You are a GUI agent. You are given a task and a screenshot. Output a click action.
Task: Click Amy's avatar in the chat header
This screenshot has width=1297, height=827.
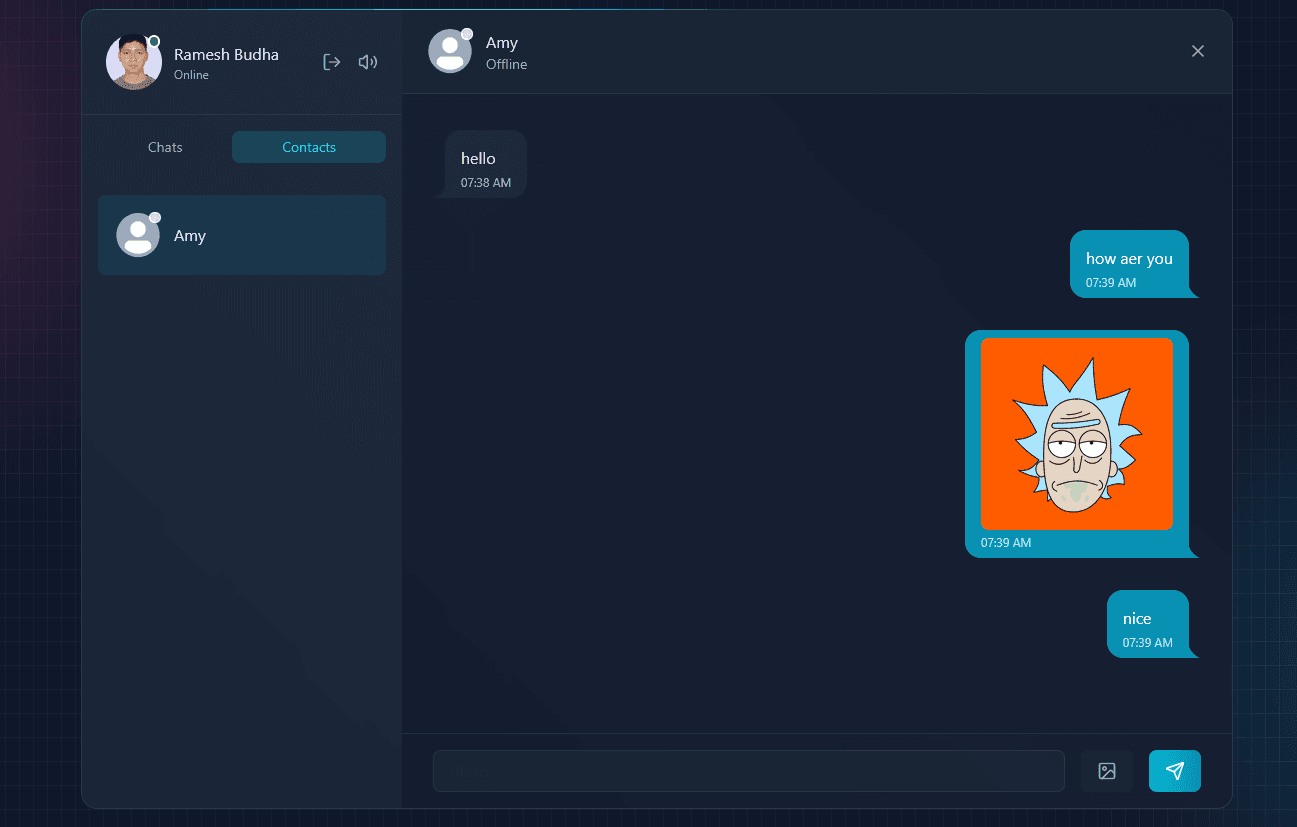tap(449, 51)
